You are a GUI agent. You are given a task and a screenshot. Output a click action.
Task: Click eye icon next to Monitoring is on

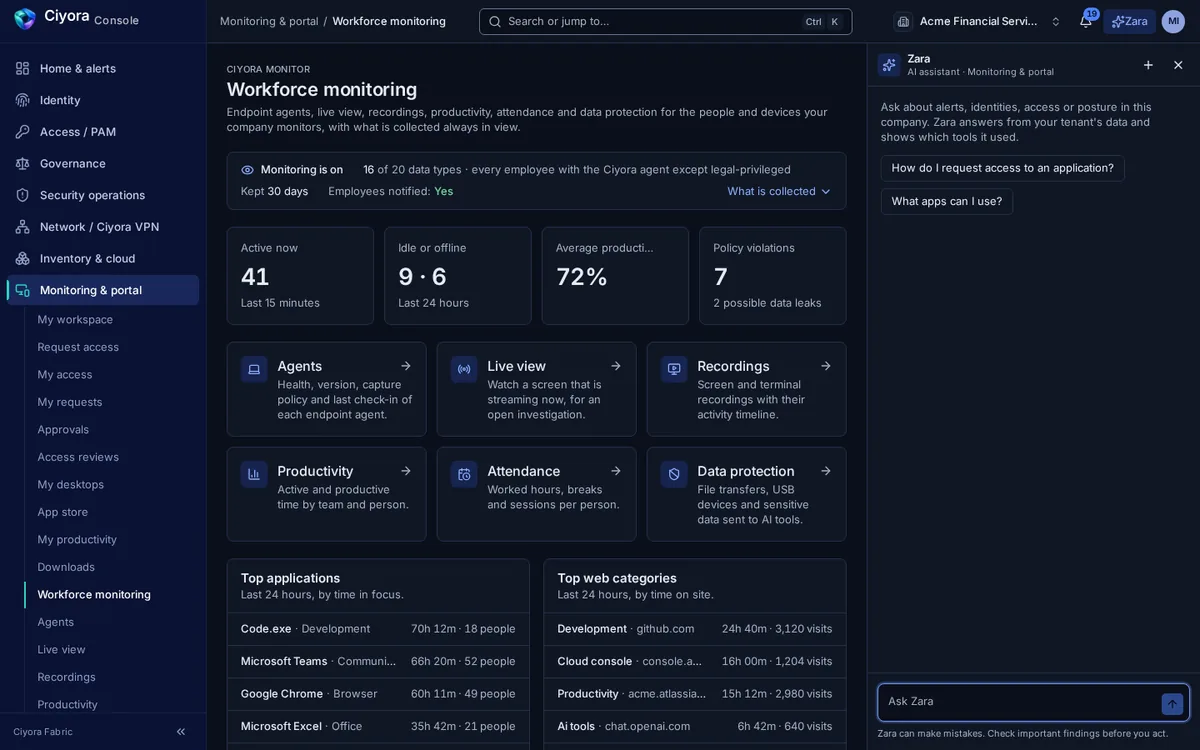pos(247,170)
